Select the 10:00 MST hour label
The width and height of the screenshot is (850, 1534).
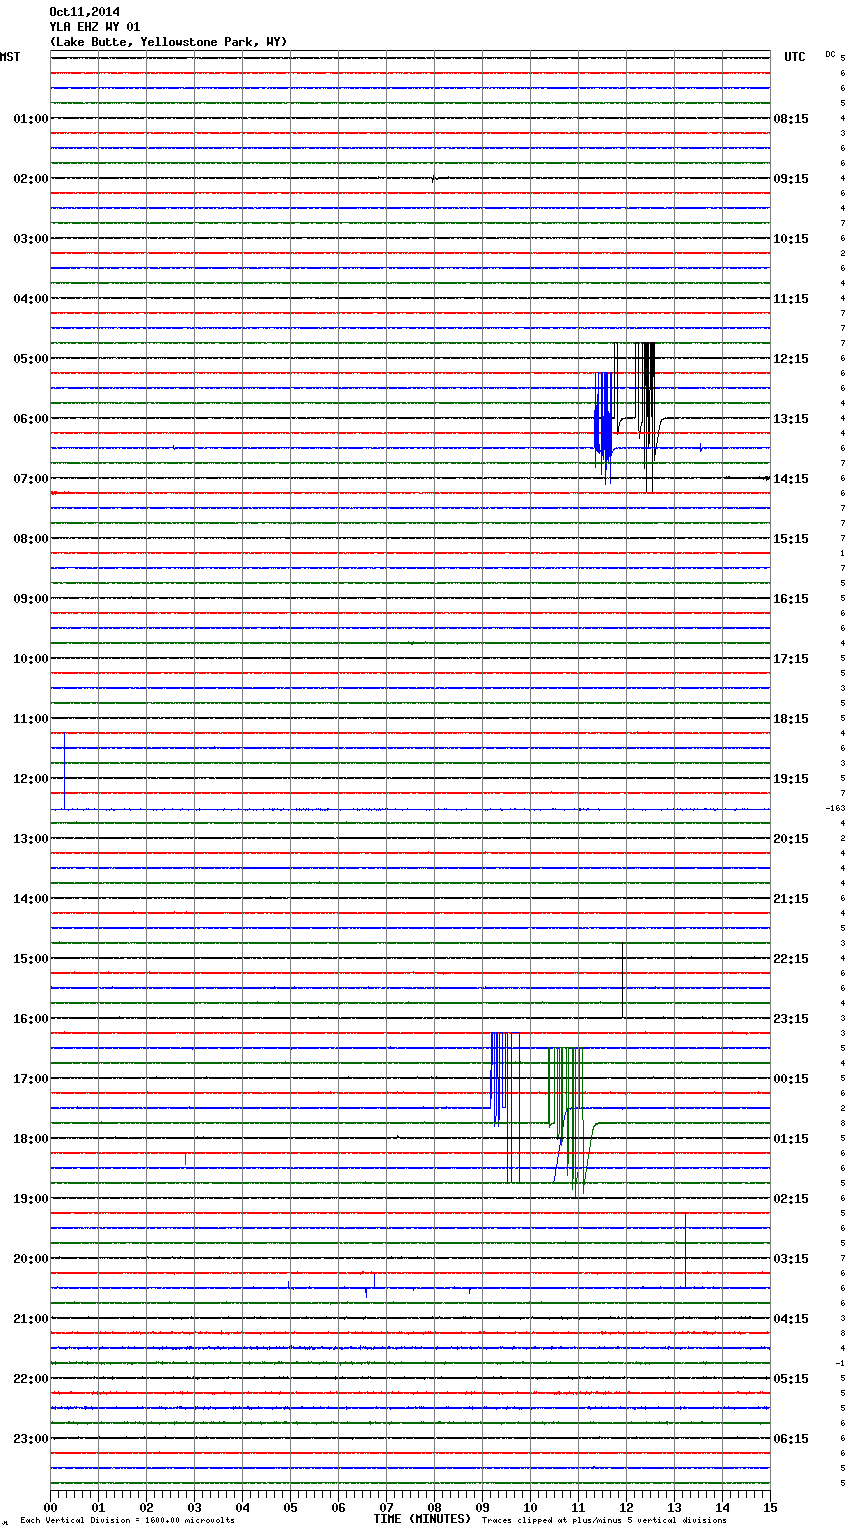(x=31, y=659)
